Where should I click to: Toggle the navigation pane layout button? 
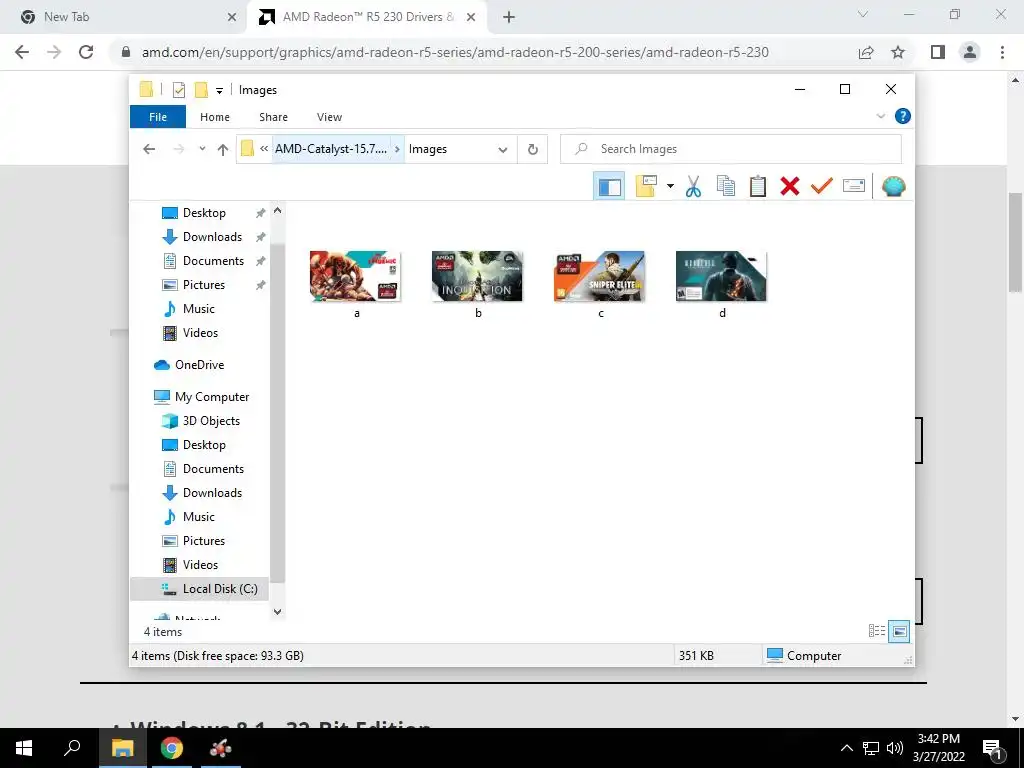click(609, 187)
